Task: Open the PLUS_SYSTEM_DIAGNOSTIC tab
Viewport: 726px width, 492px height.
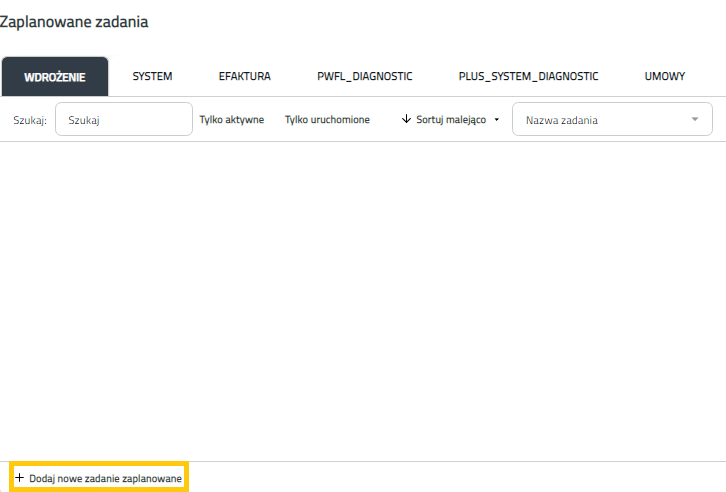Action: 528,76
